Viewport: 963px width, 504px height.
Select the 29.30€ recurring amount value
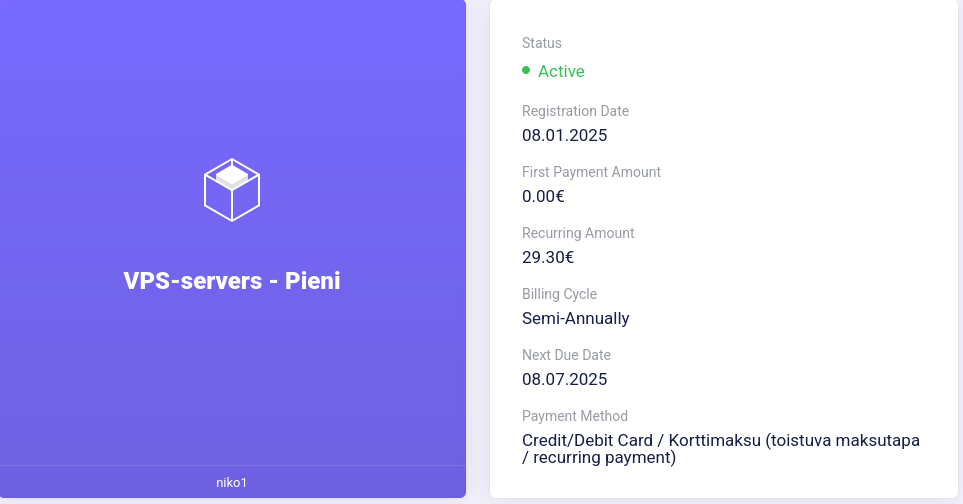pyautogui.click(x=548, y=257)
